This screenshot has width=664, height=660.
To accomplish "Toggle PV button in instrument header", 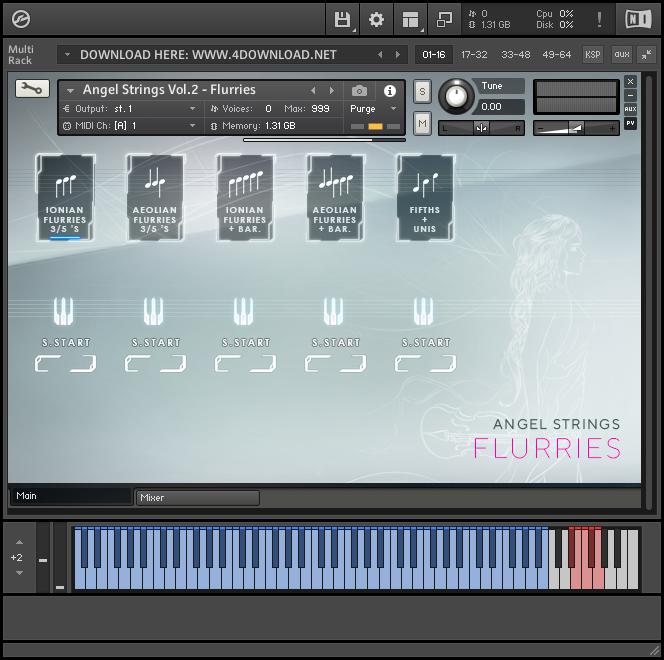I will coord(630,123).
